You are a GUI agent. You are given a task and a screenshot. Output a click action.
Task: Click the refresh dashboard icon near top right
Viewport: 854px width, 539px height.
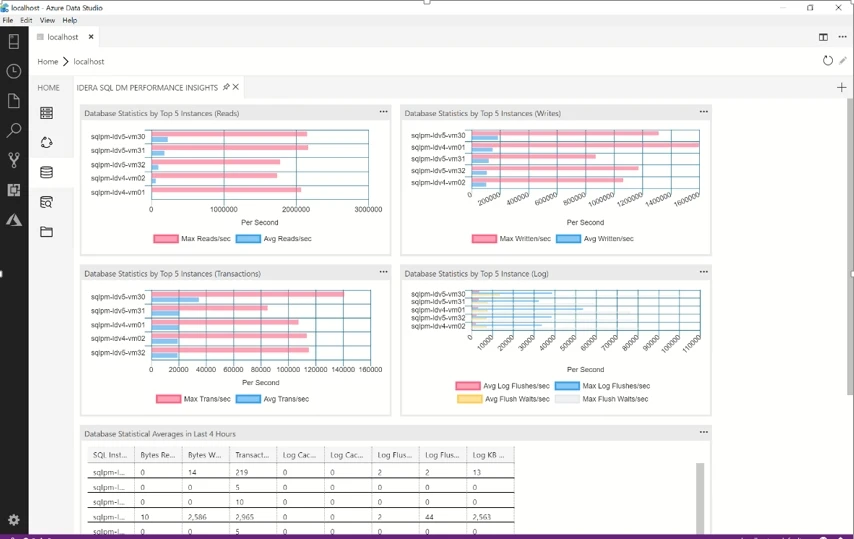click(827, 61)
